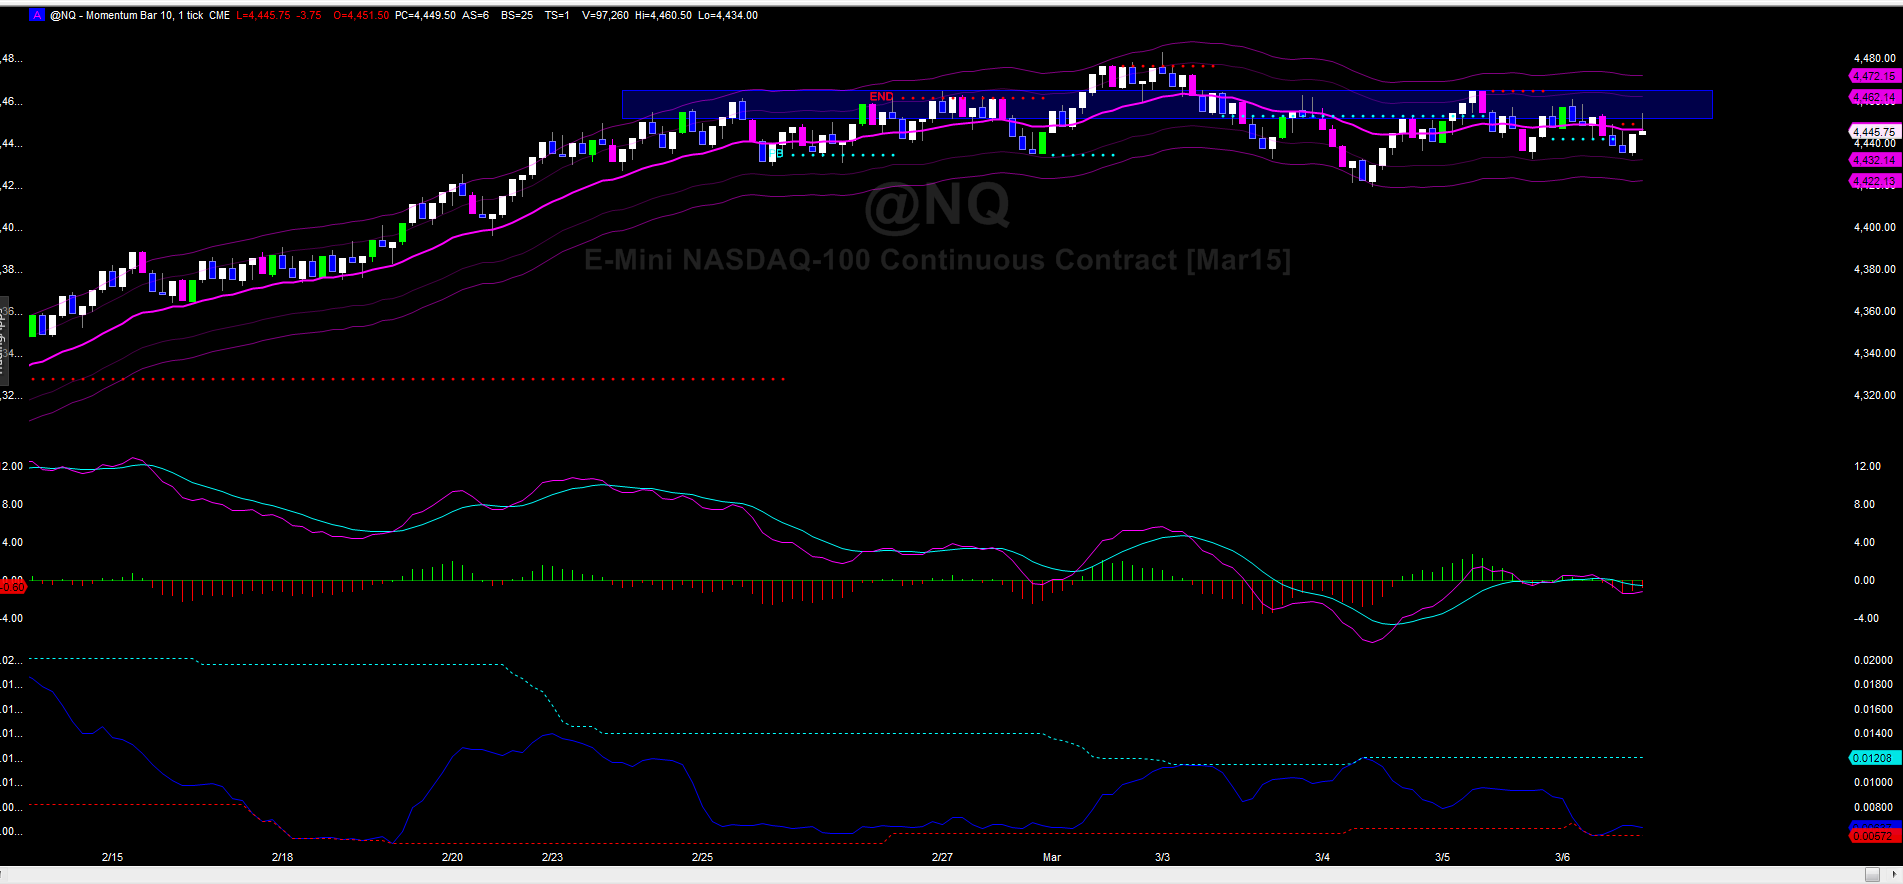1903x884 pixels.
Task: Click the 2/18 date label
Action: [x=282, y=857]
